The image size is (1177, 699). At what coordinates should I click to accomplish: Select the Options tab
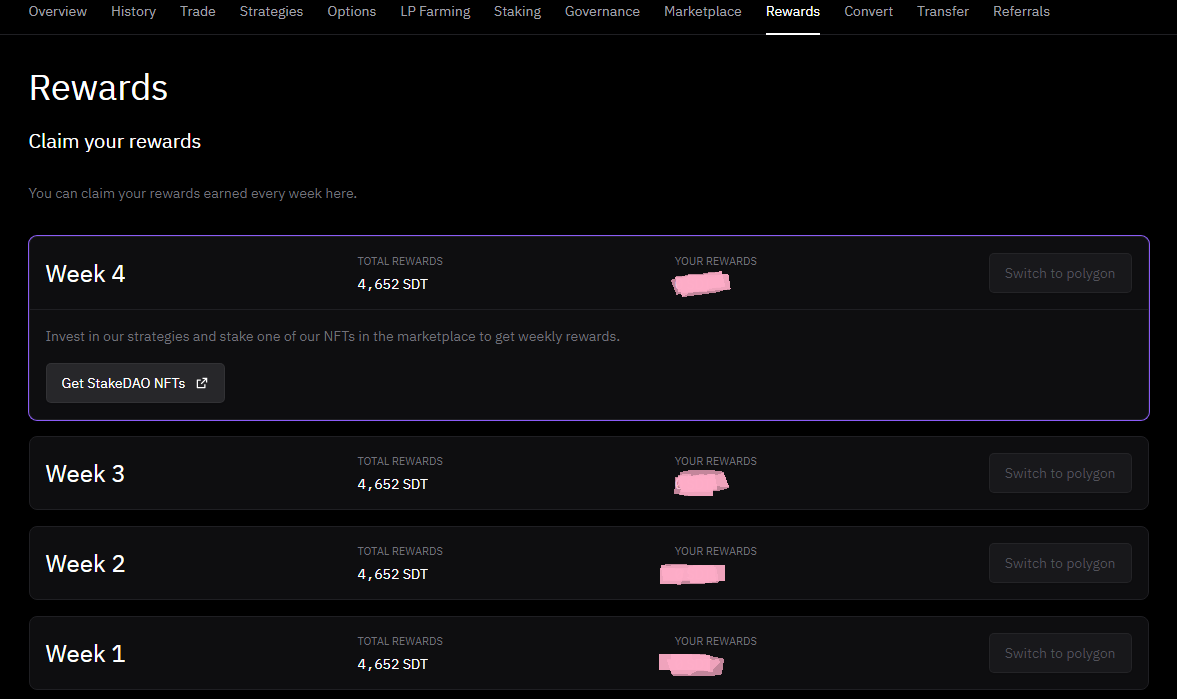(x=351, y=11)
